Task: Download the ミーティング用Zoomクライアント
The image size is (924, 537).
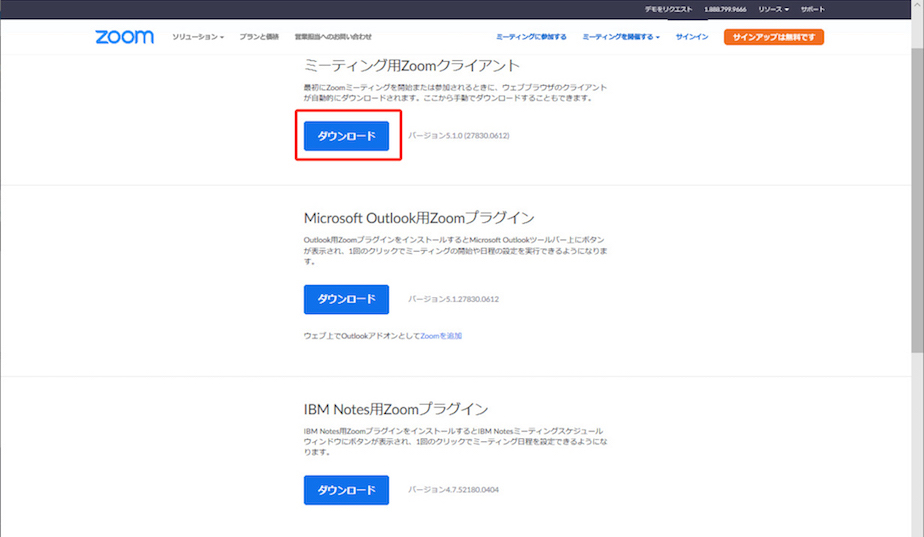Action: (346, 136)
